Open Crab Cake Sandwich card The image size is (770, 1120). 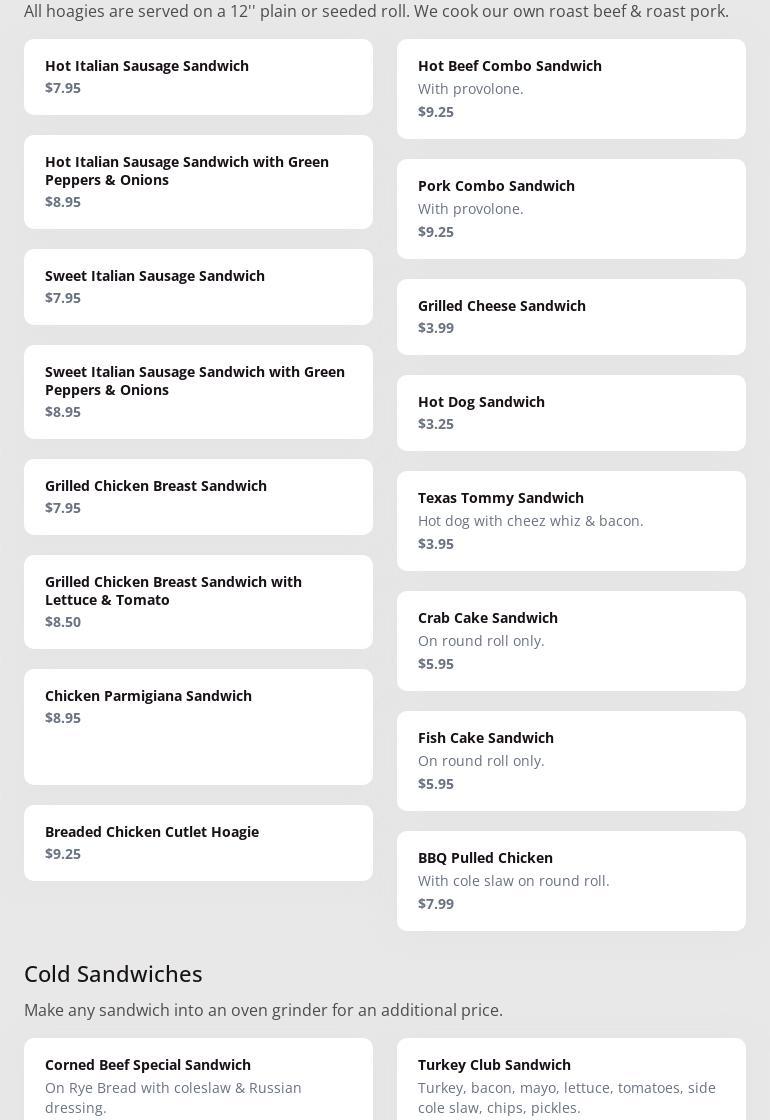click(x=571, y=640)
